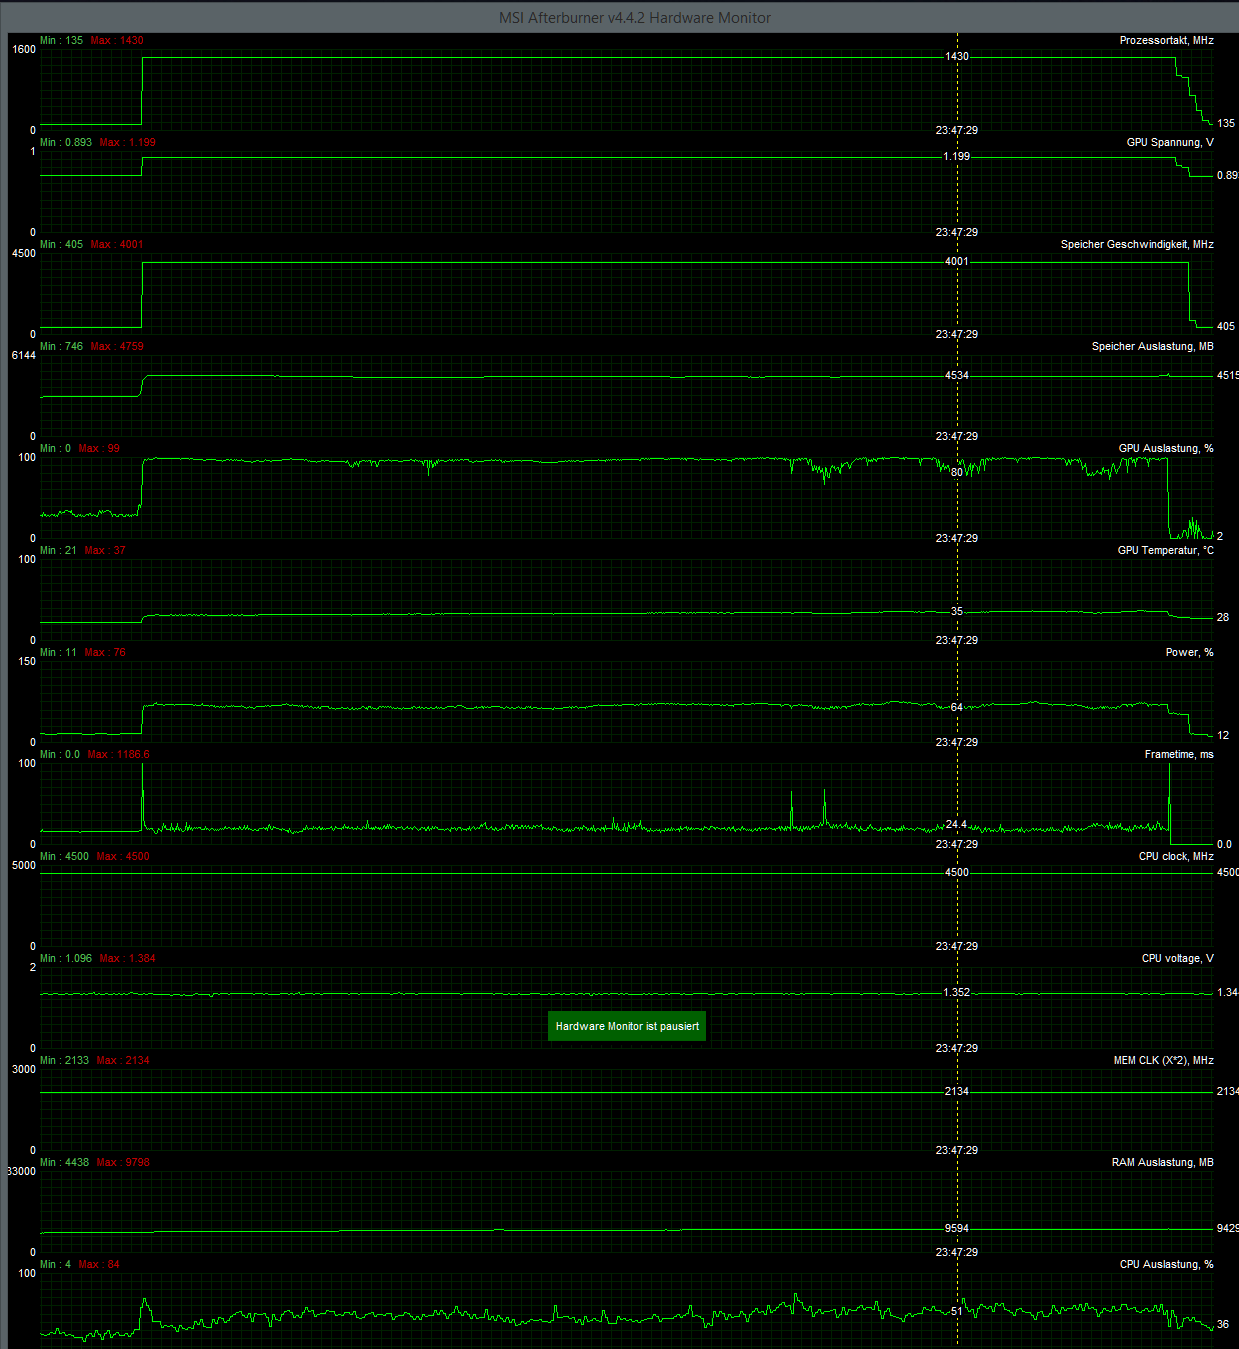Select the 'CPU voltage, V' graph label
The width and height of the screenshot is (1239, 1349).
[1177, 959]
